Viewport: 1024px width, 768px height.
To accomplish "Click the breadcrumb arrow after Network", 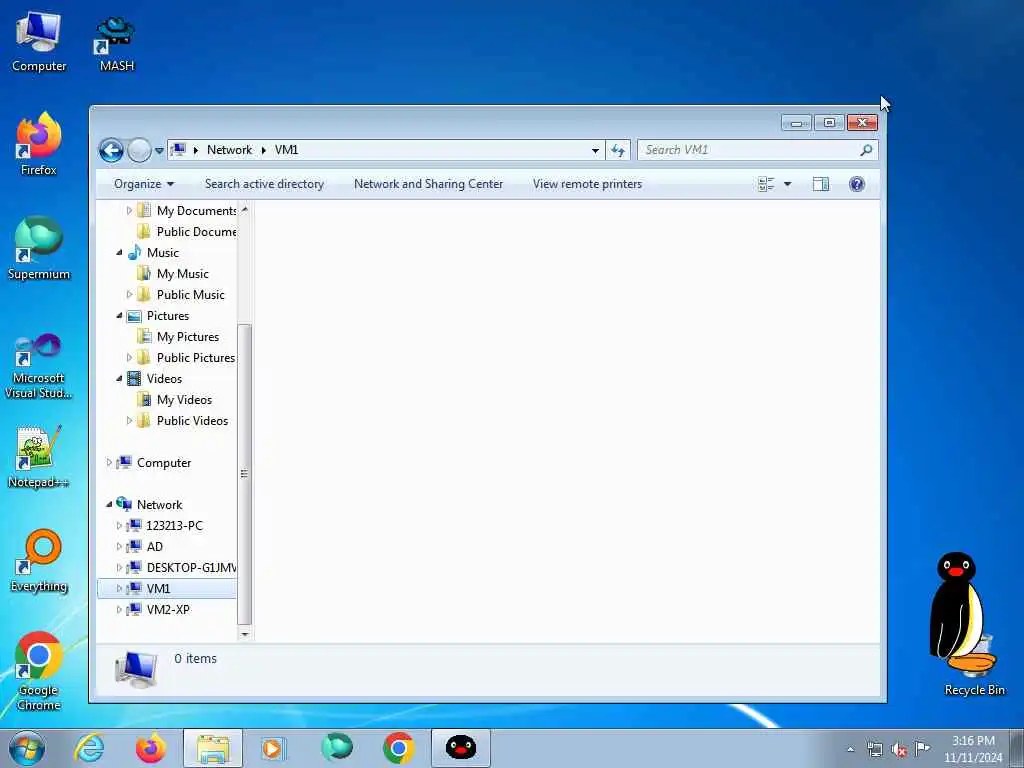I will click(x=263, y=150).
